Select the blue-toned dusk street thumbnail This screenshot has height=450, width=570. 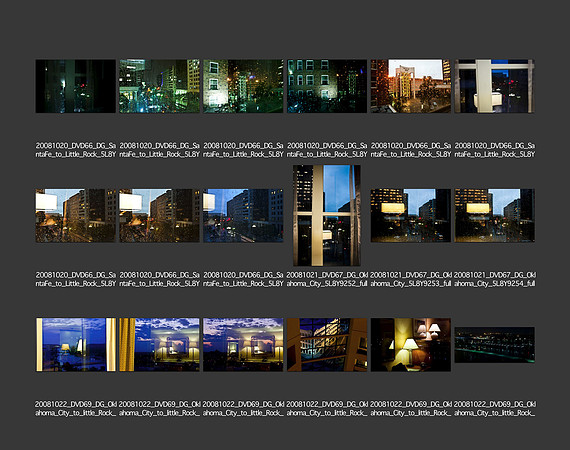[x=243, y=216]
